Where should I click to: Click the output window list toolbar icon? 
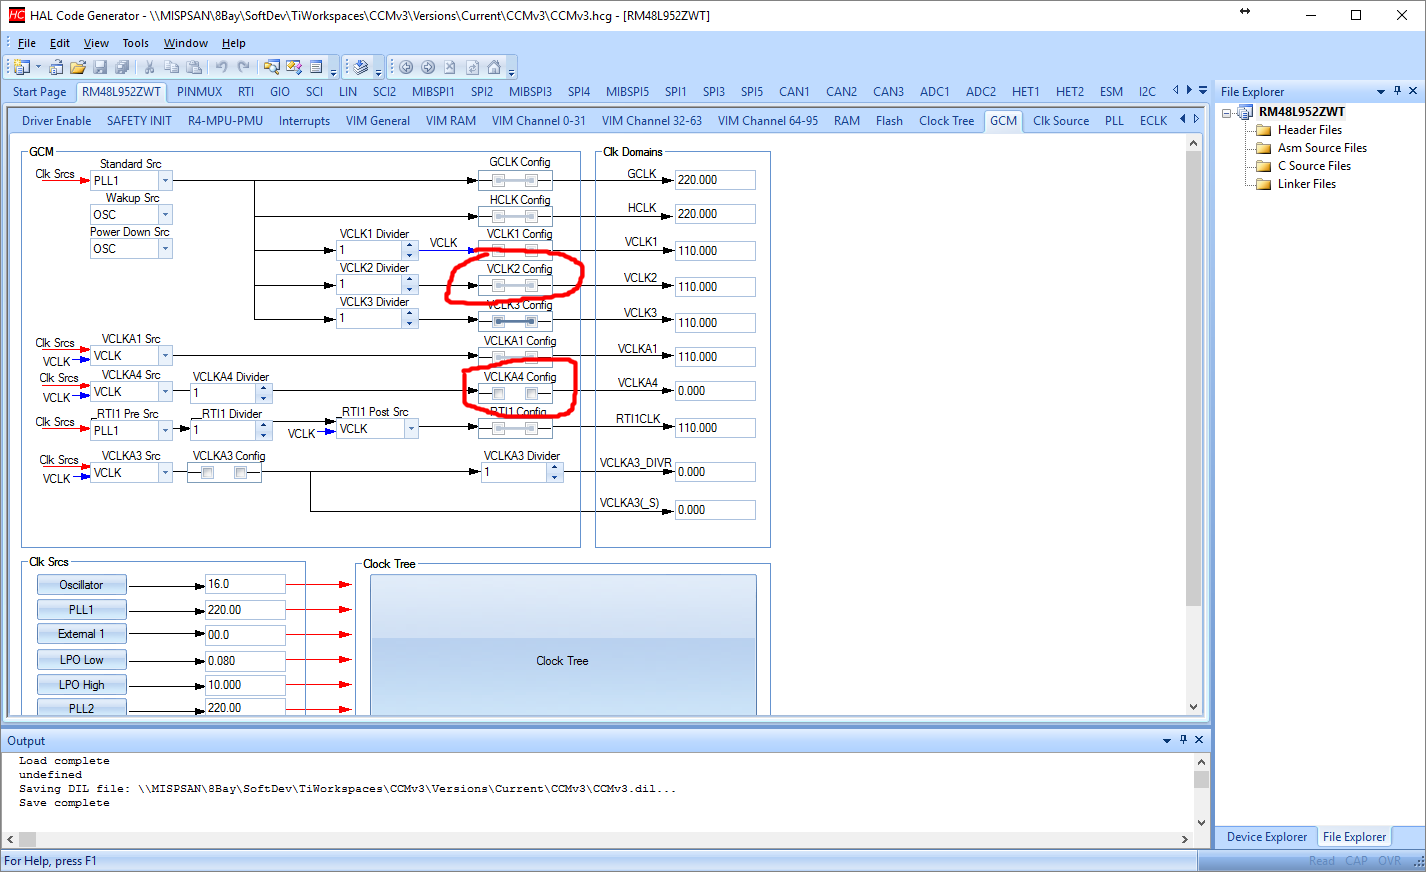pos(316,67)
